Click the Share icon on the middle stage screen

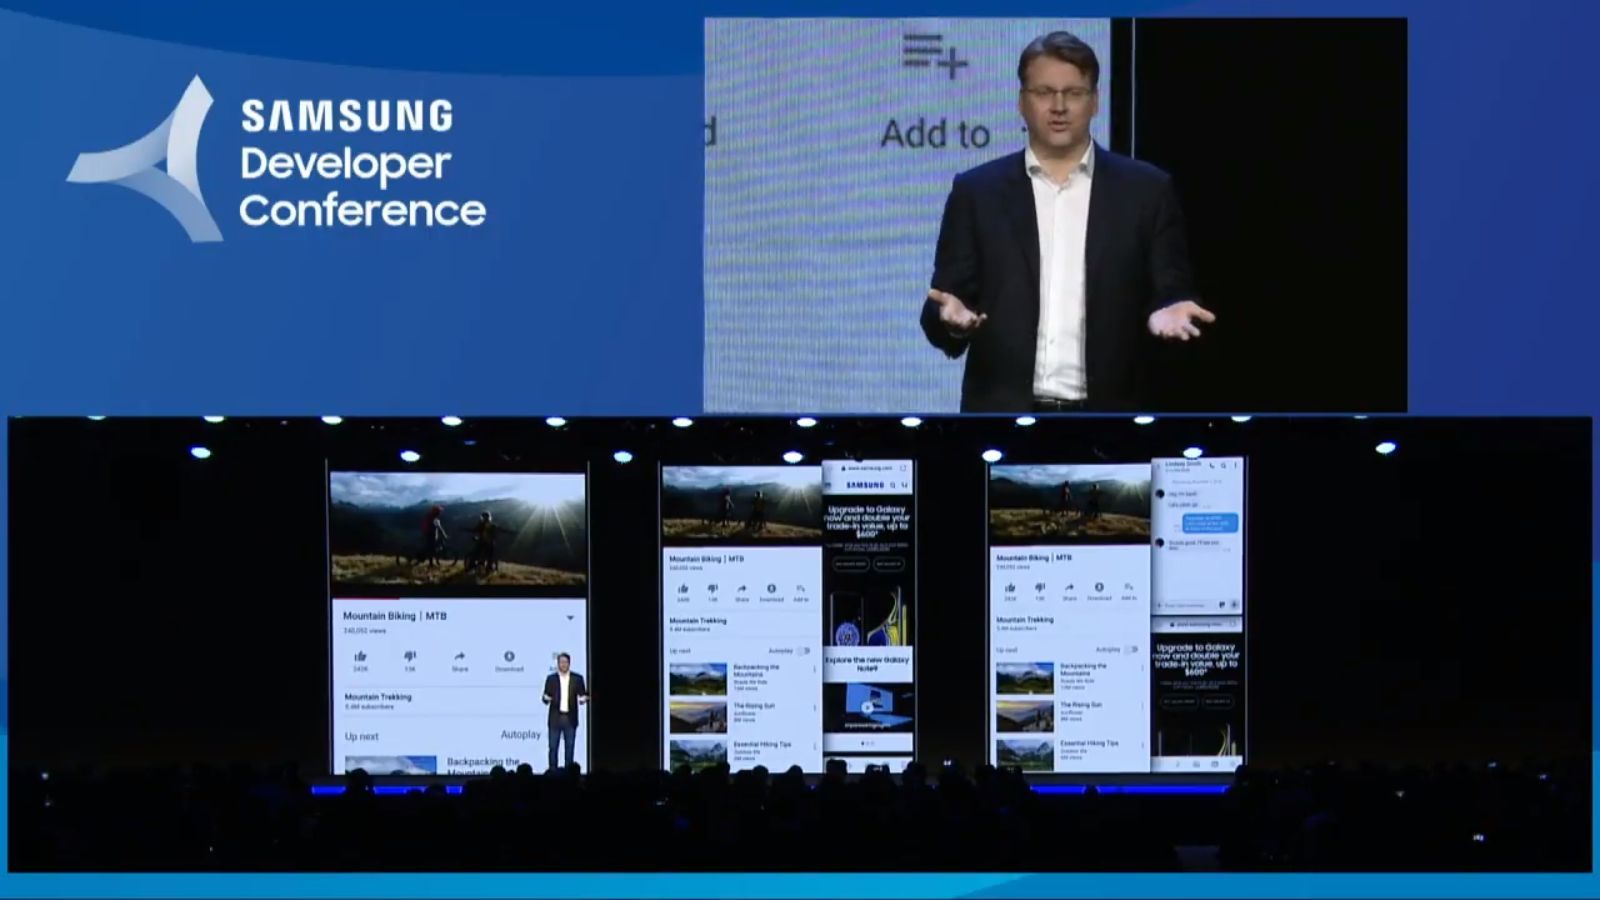742,589
